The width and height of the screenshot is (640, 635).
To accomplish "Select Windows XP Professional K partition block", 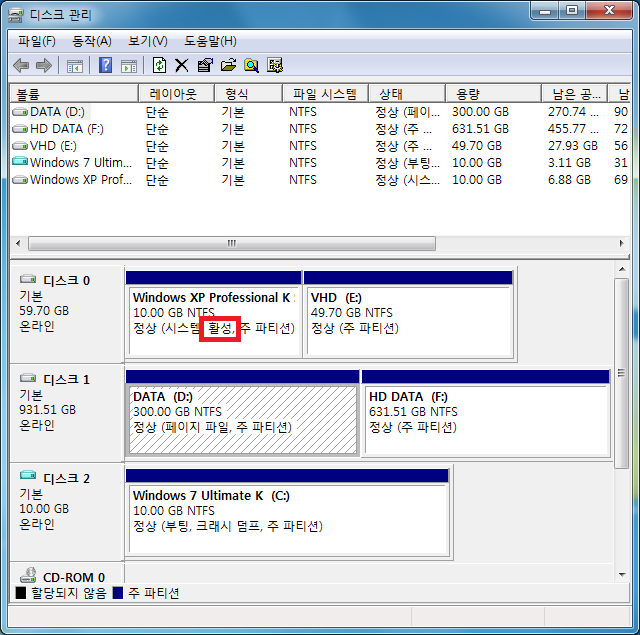I will point(213,315).
